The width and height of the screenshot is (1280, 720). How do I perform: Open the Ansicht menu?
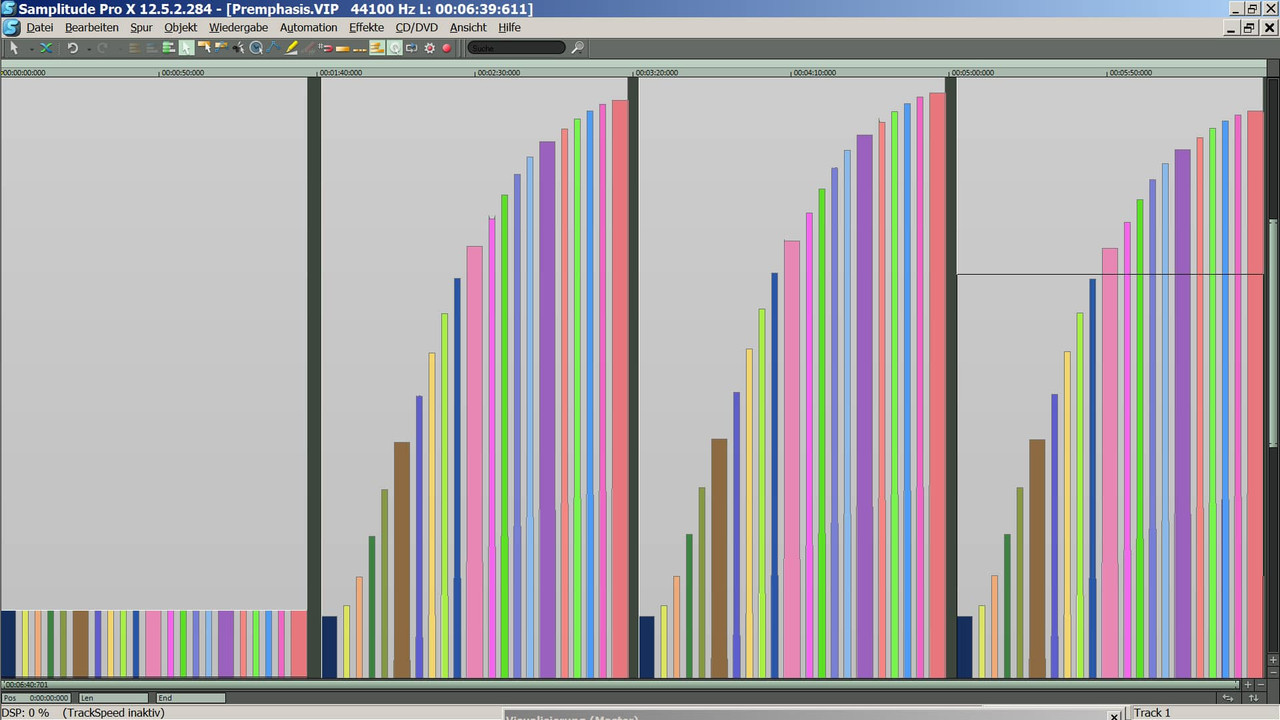tap(468, 27)
